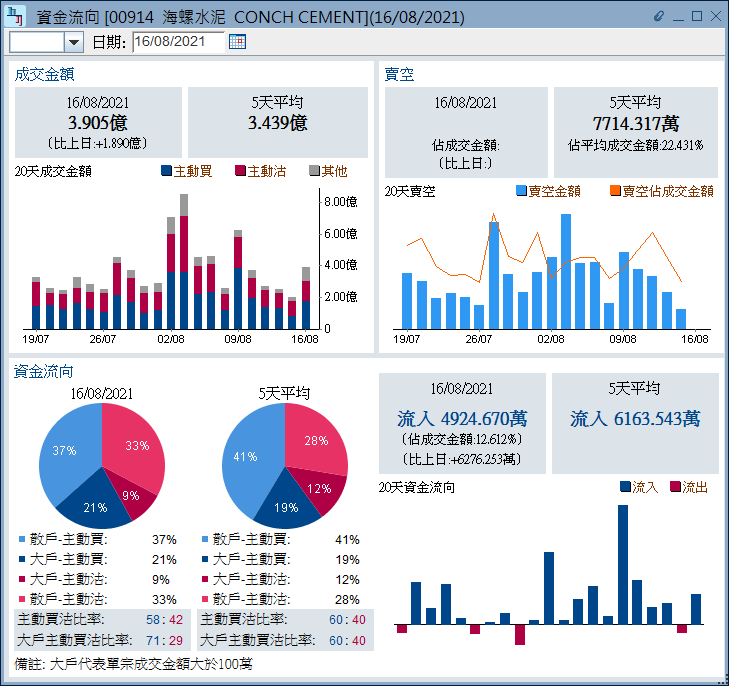Click the 成交金額 section heading

point(44,74)
